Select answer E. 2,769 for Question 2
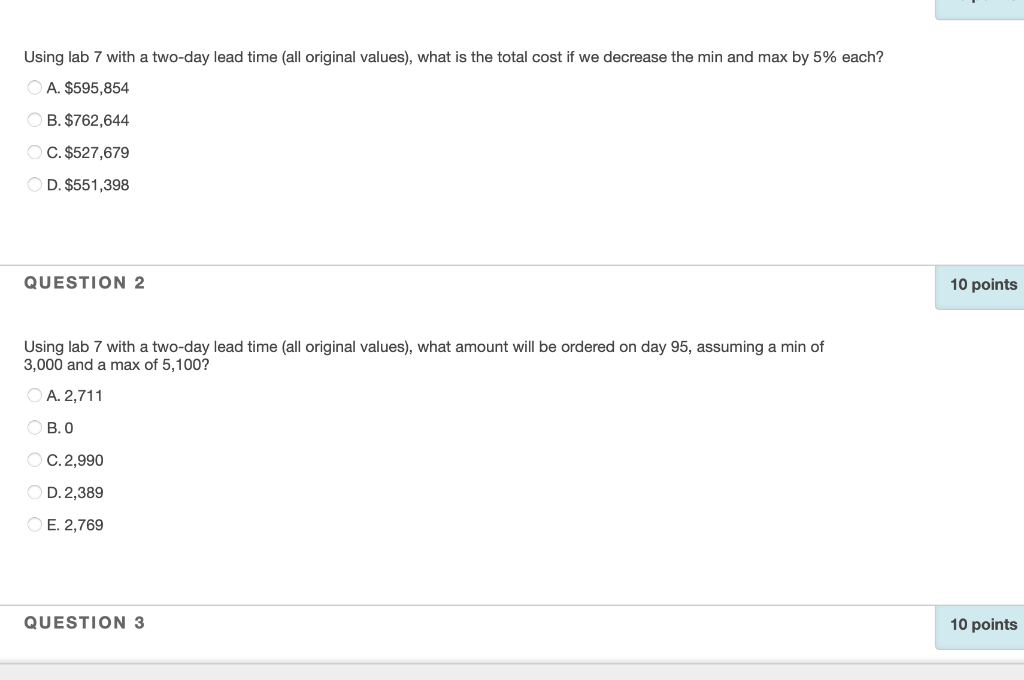 point(34,524)
